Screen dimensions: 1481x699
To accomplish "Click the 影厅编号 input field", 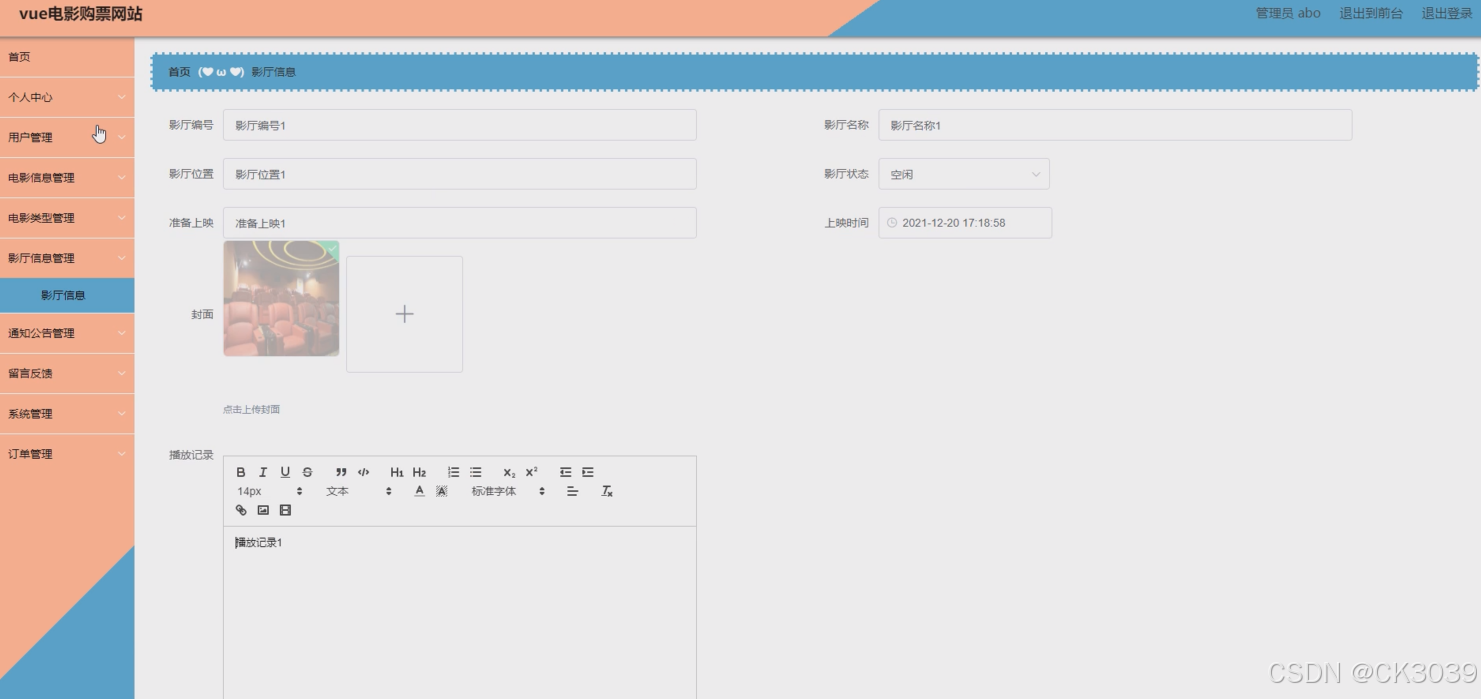I will click(x=460, y=125).
